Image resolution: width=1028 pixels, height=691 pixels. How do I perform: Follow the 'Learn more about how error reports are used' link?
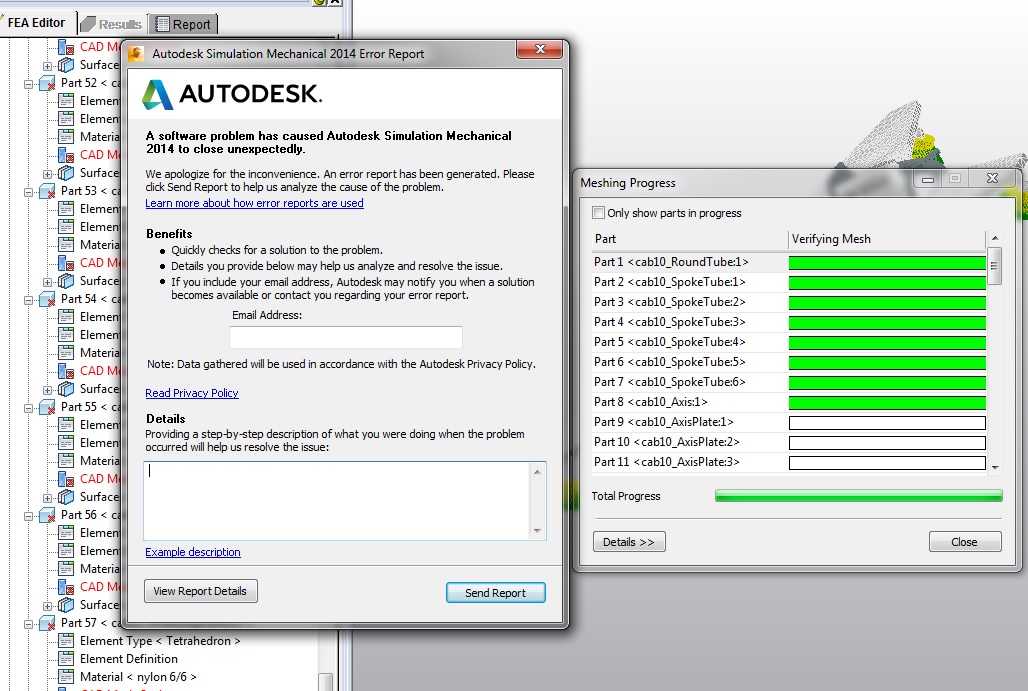pyautogui.click(x=254, y=203)
